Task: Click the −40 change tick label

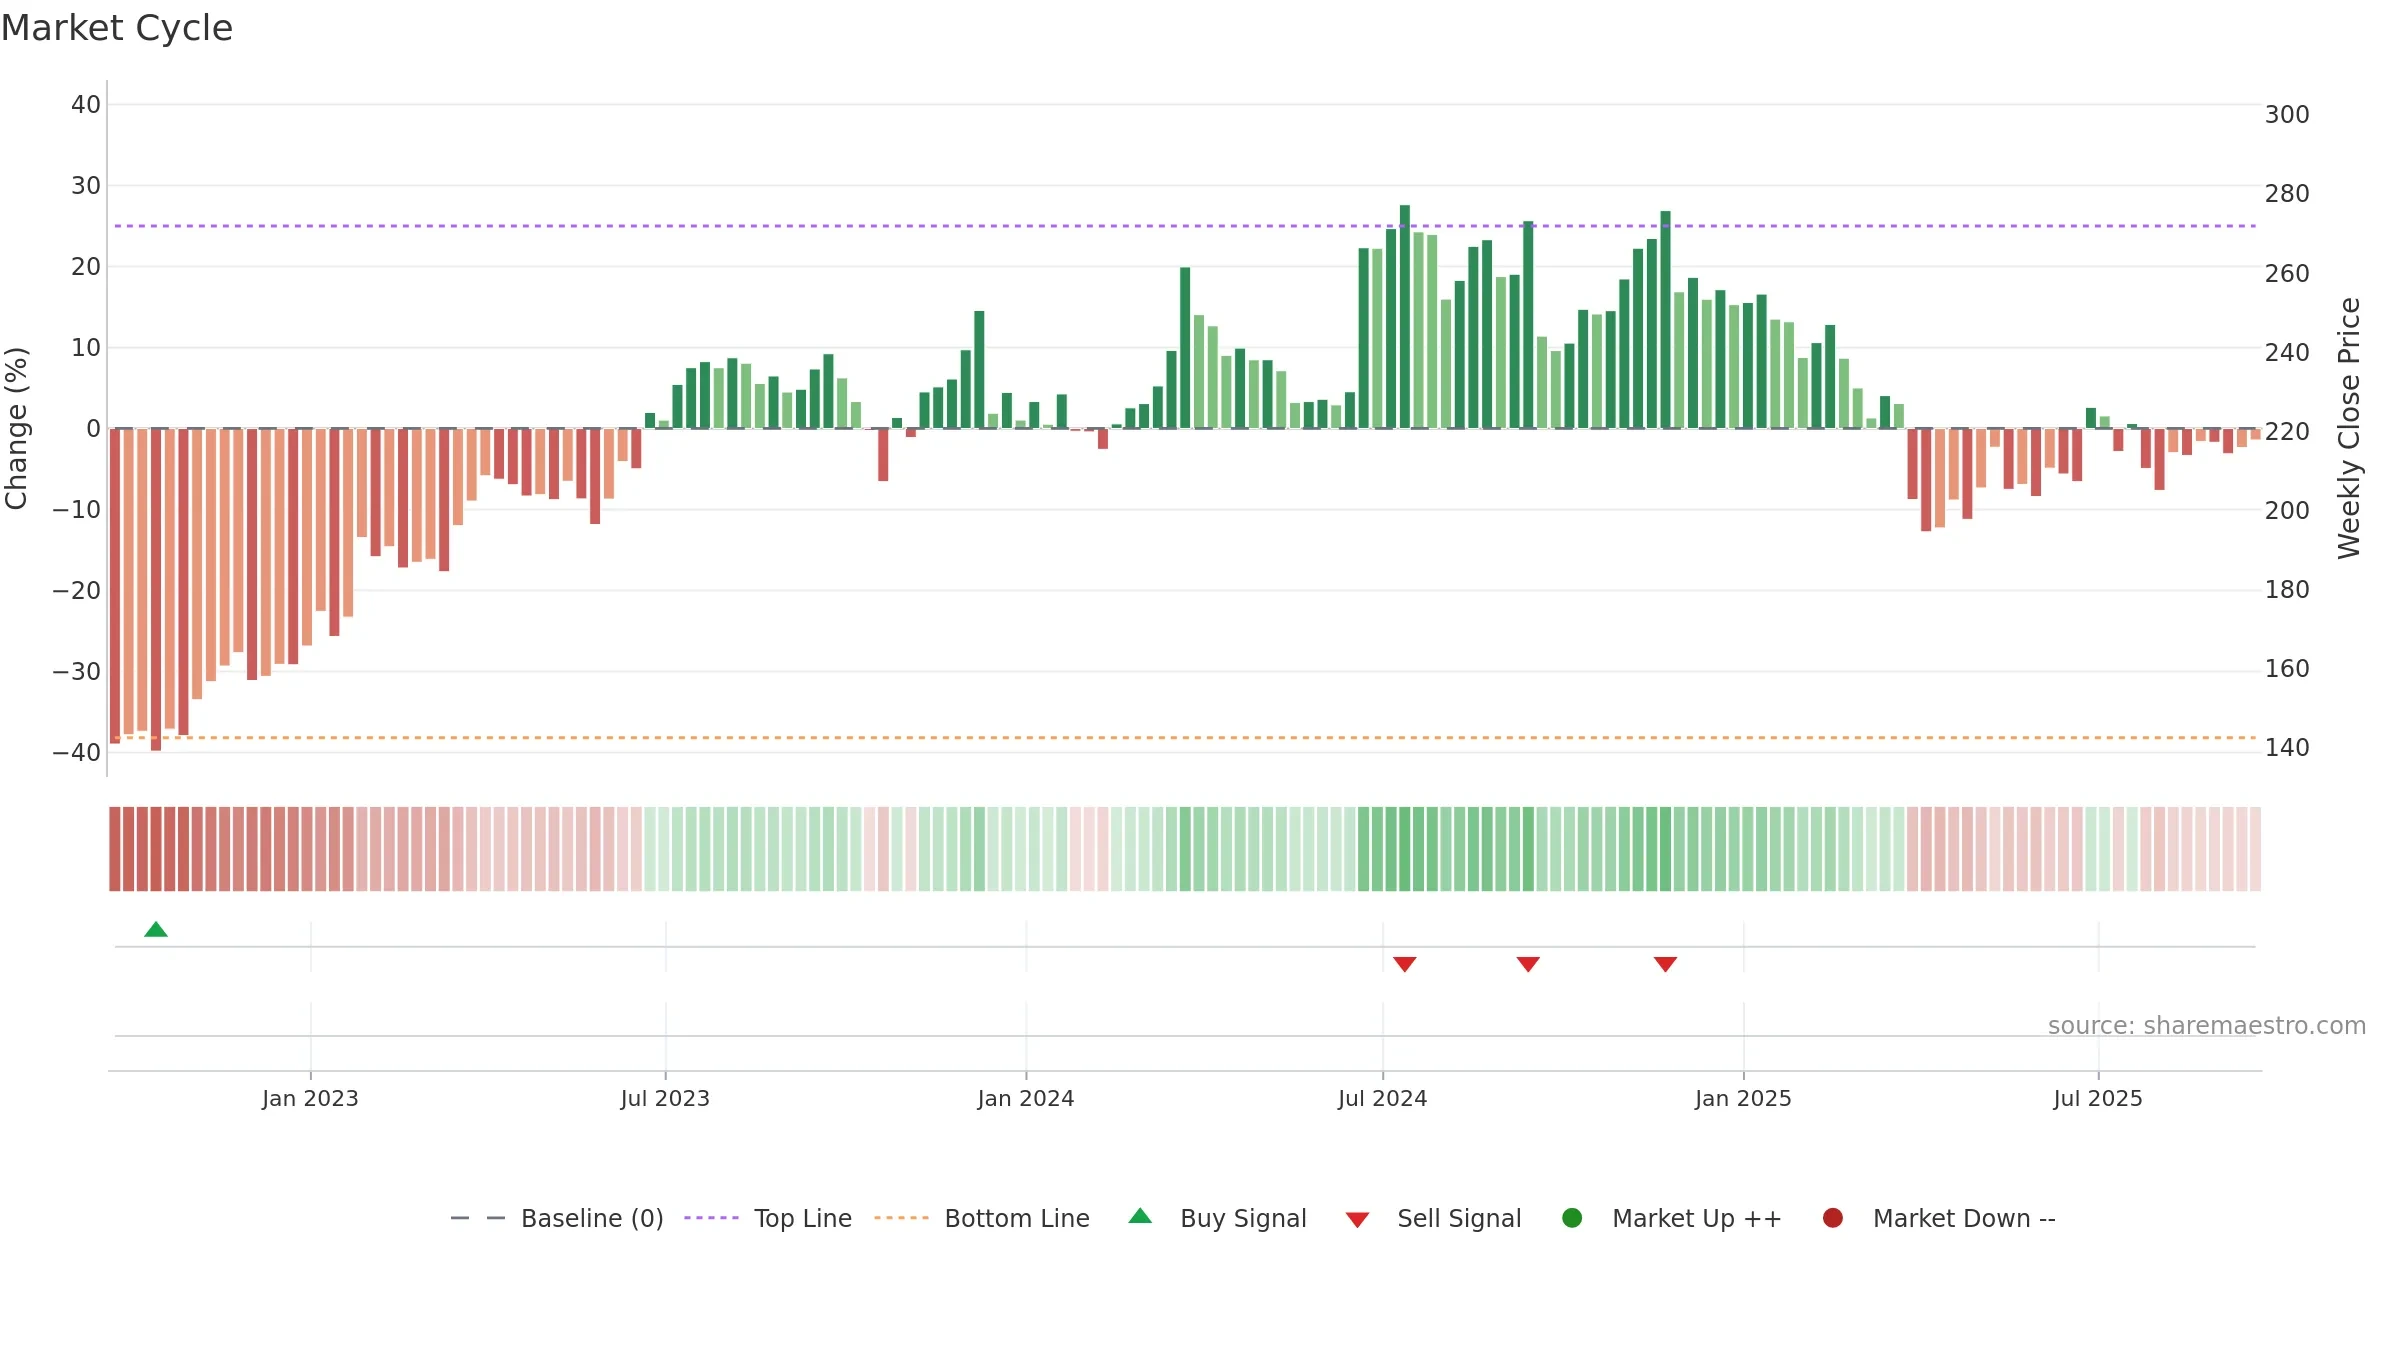Action: [77, 752]
